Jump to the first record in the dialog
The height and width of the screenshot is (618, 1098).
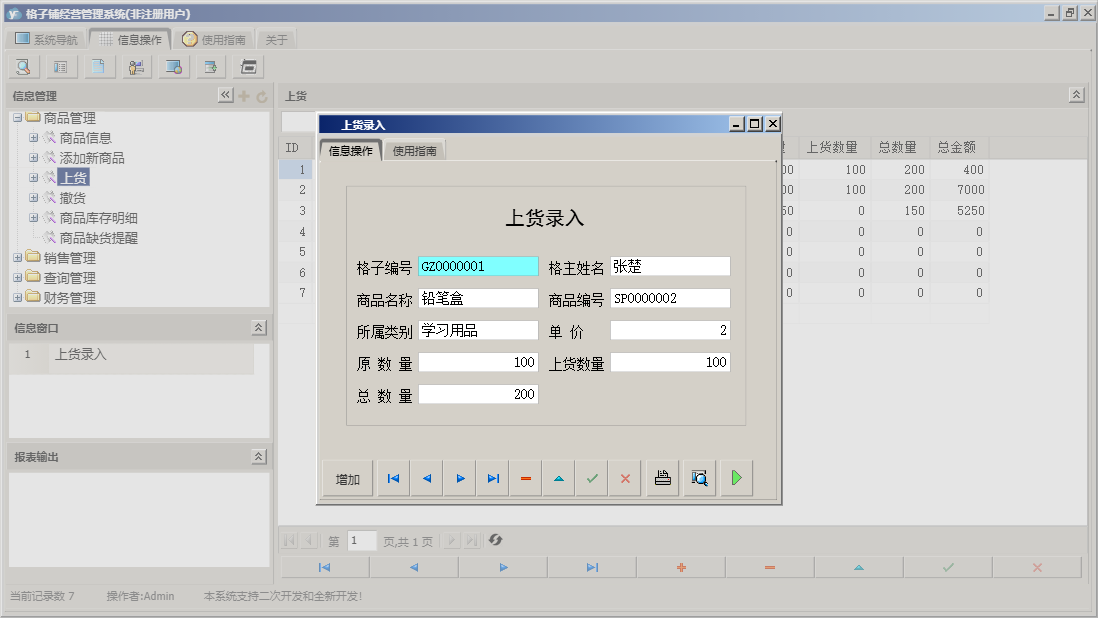(392, 477)
